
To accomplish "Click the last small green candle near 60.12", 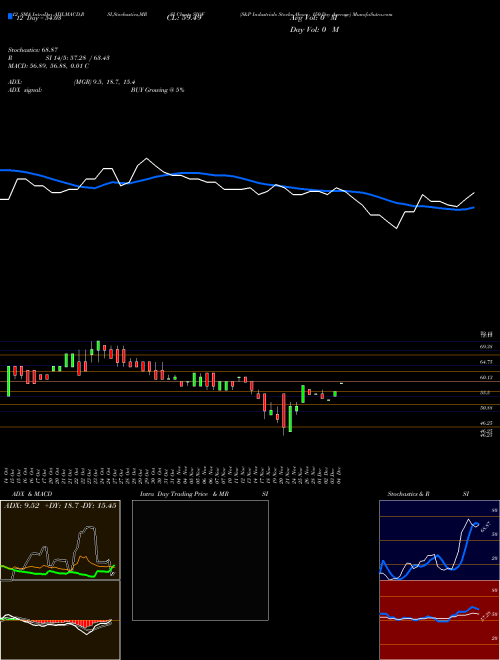I will [x=341, y=383].
